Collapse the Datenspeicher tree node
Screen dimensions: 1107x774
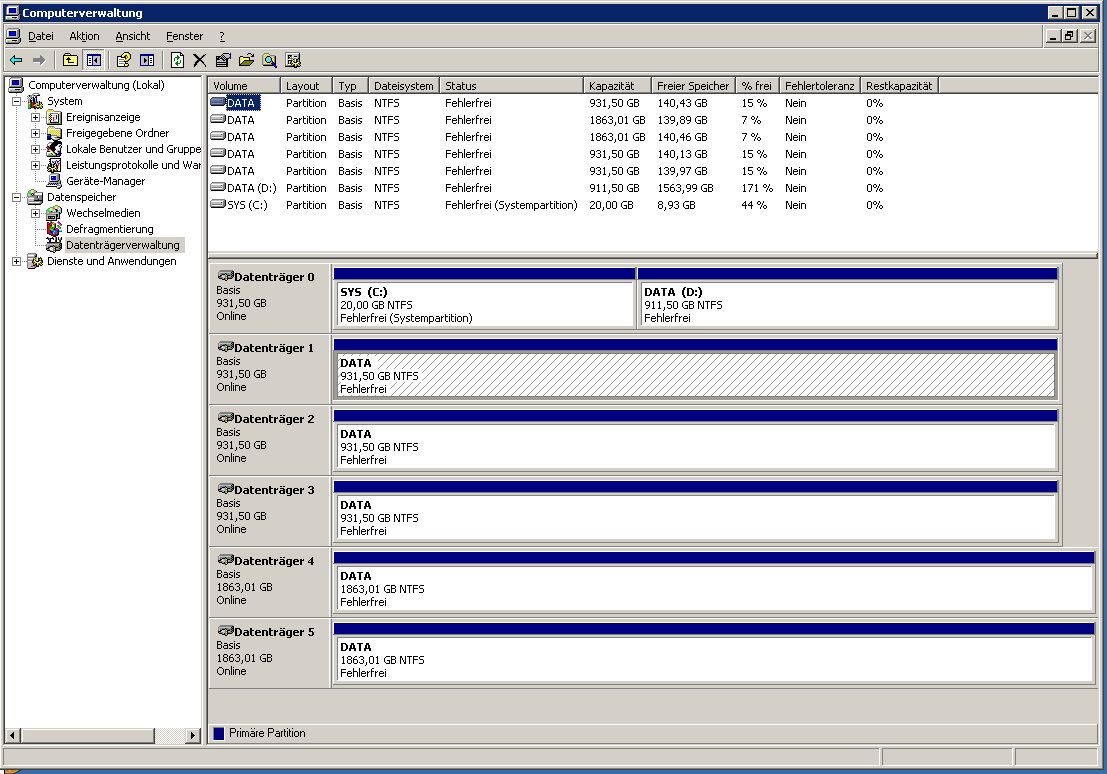click(x=16, y=198)
